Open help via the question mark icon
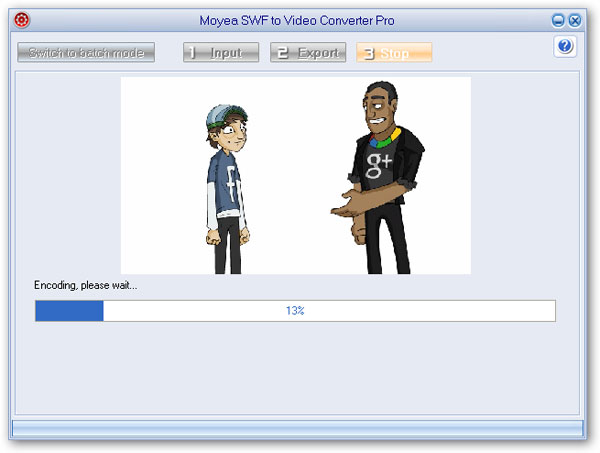Image resolution: width=600 pixels, height=453 pixels. [x=565, y=46]
